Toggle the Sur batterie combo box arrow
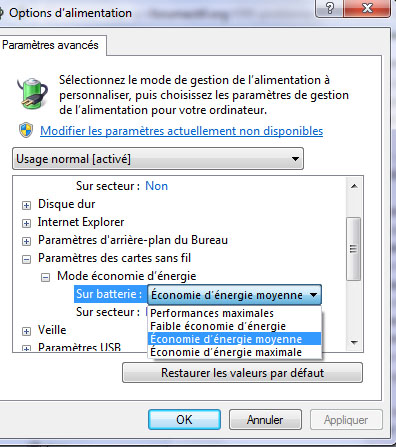 (x=313, y=295)
